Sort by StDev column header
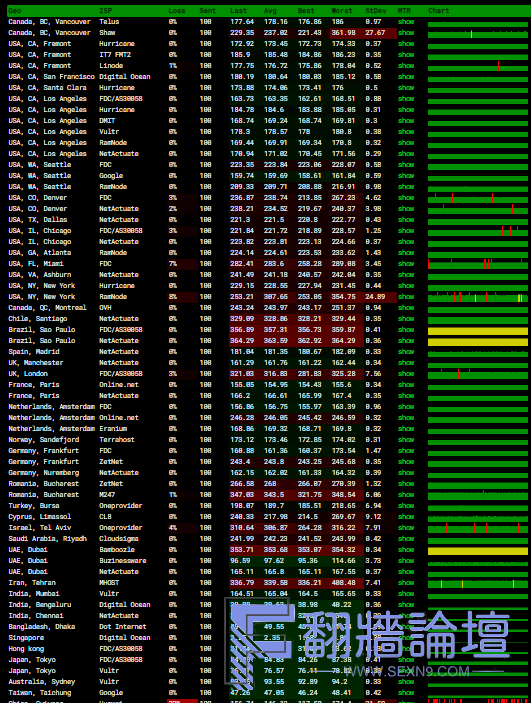Image resolution: width=531 pixels, height=703 pixels. click(375, 10)
